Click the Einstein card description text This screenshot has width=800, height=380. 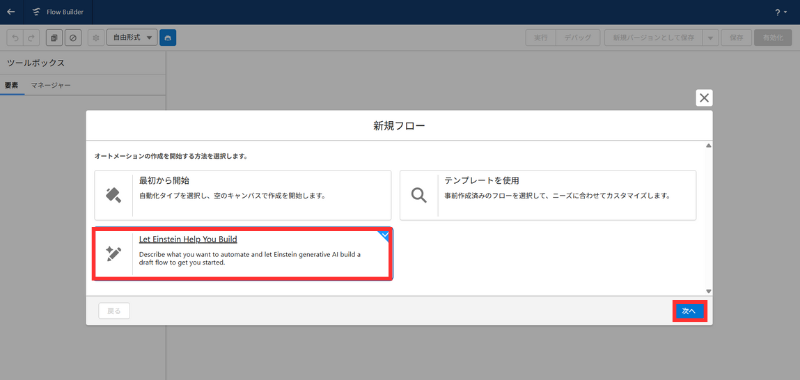coord(250,259)
